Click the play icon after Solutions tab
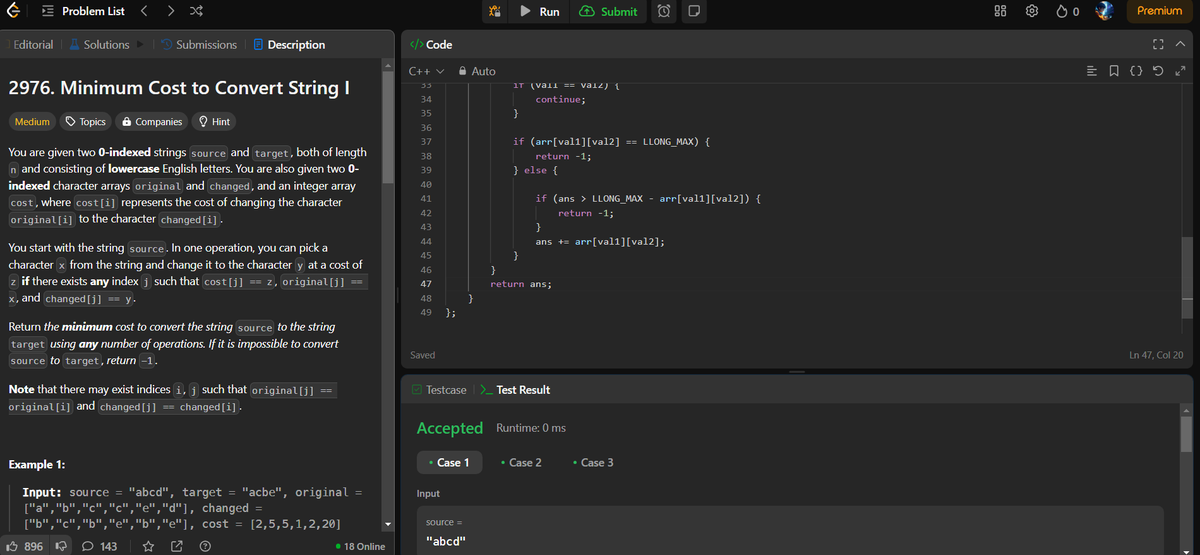Image resolution: width=1200 pixels, height=555 pixels. point(141,45)
